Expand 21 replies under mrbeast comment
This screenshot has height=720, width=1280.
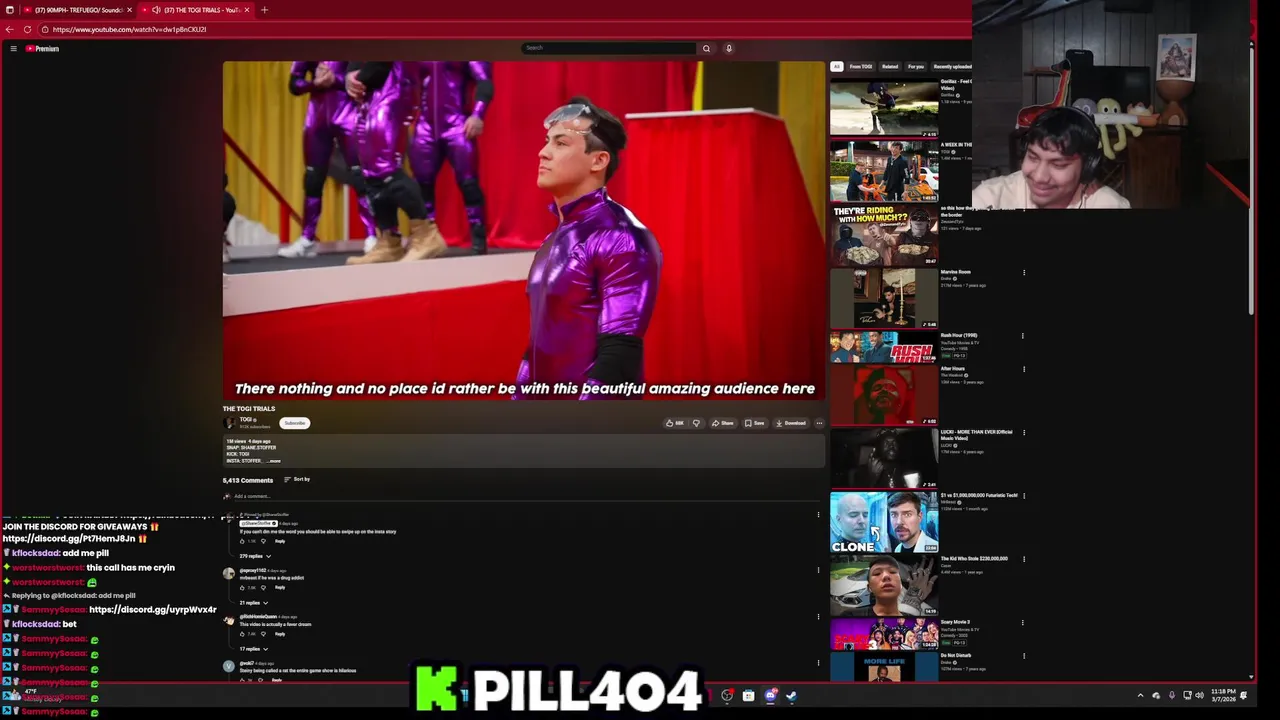(254, 602)
